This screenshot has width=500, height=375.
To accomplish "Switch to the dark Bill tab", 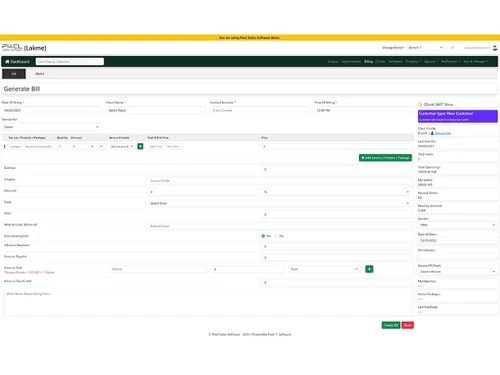I will (x=14, y=74).
